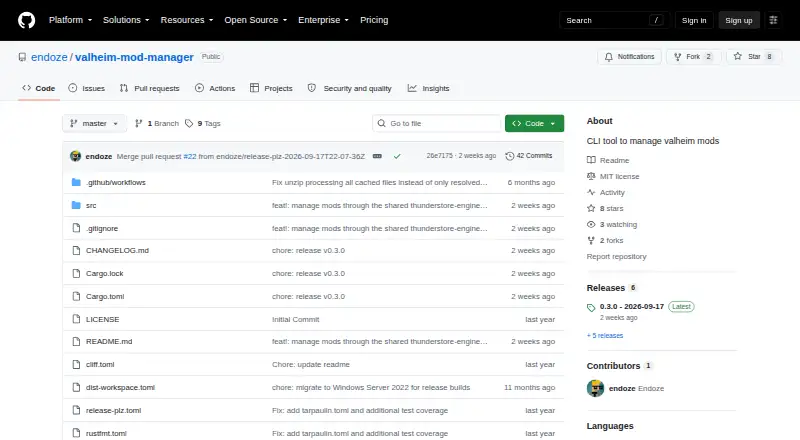The height and width of the screenshot is (440, 800).
Task: Click the Sign up button
Action: [739, 20]
